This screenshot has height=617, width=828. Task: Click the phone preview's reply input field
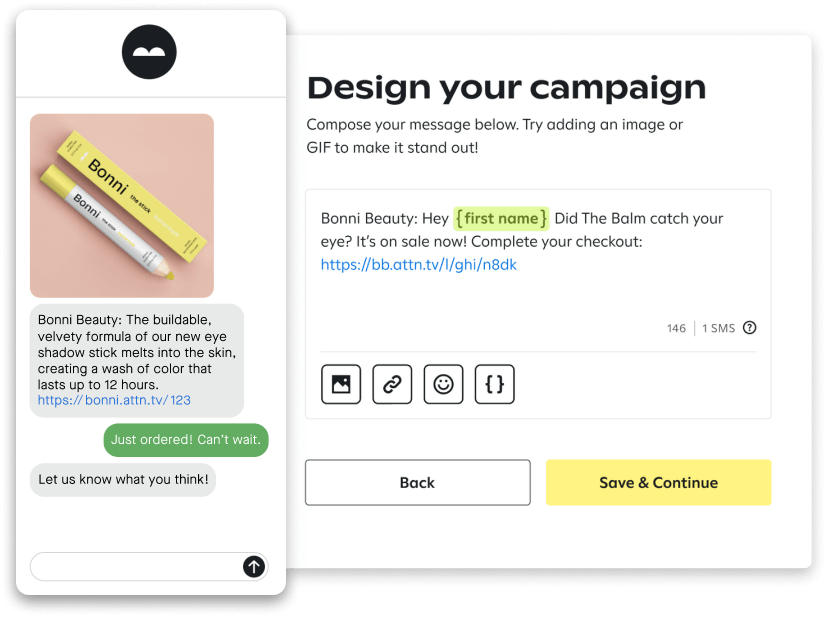130,566
